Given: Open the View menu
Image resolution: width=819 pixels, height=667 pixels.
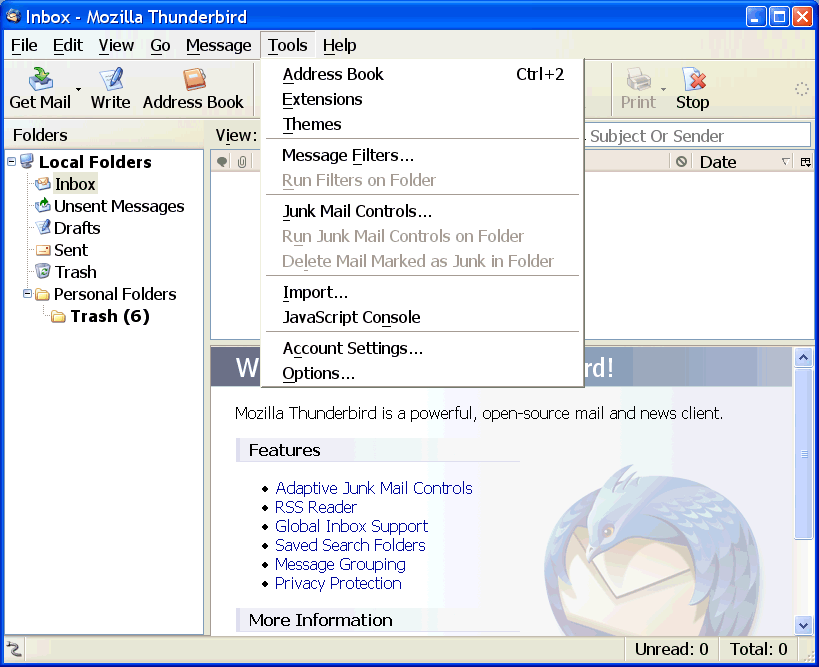Looking at the screenshot, I should tap(116, 45).
